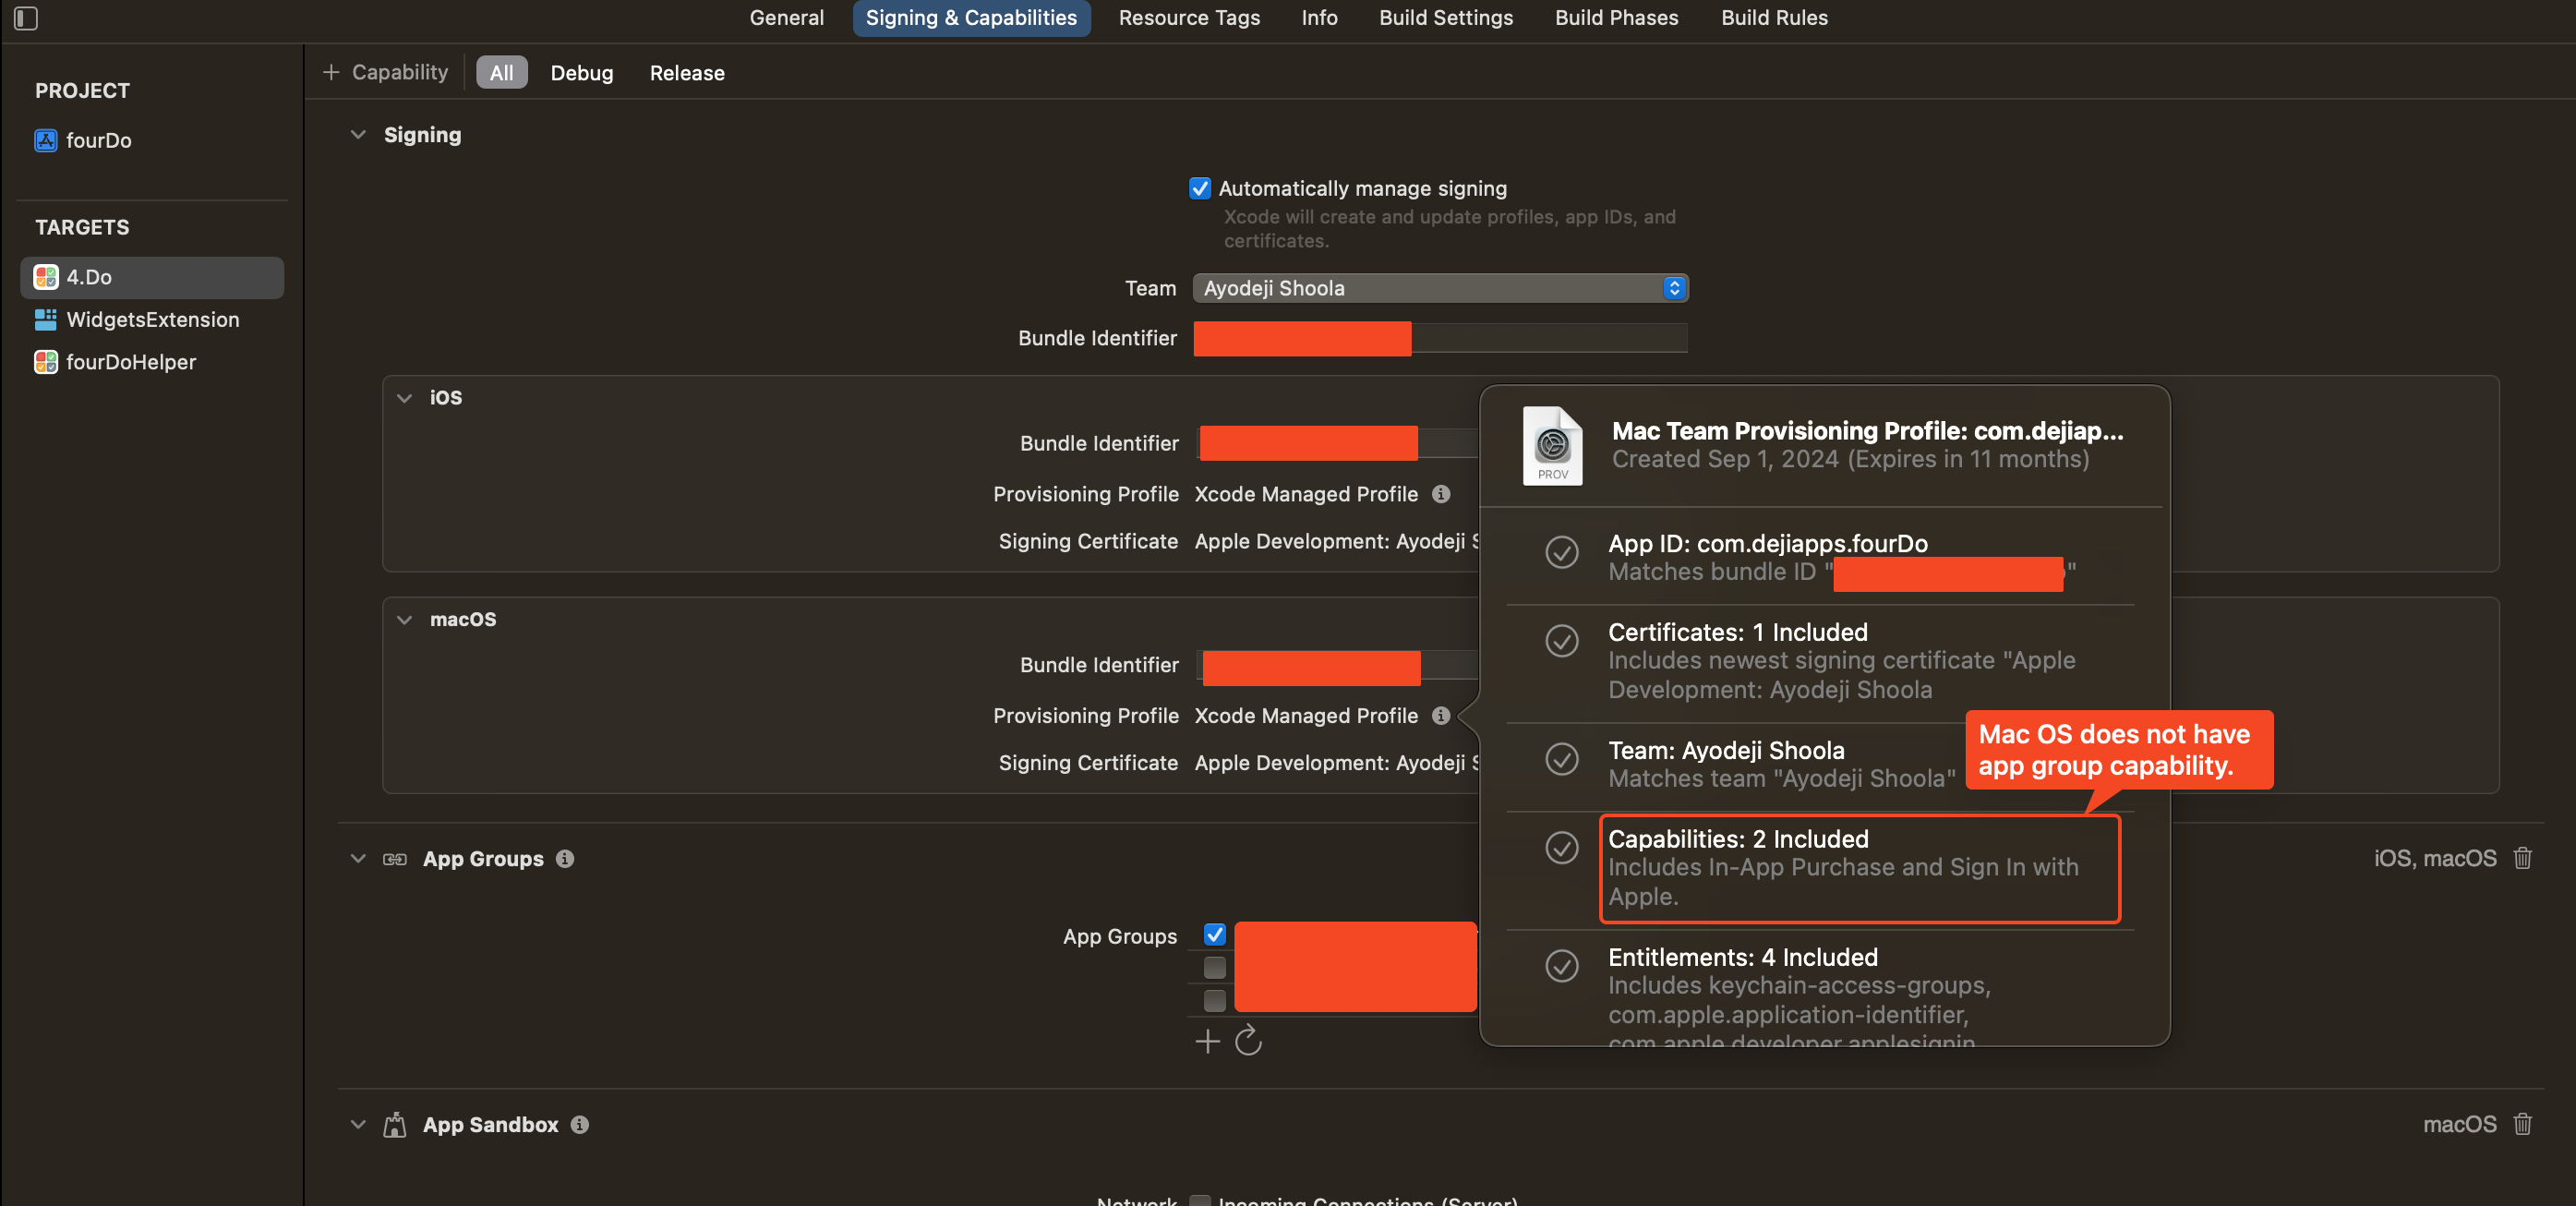This screenshot has width=2576, height=1206.
Task: Add a new Capability
Action: click(386, 72)
